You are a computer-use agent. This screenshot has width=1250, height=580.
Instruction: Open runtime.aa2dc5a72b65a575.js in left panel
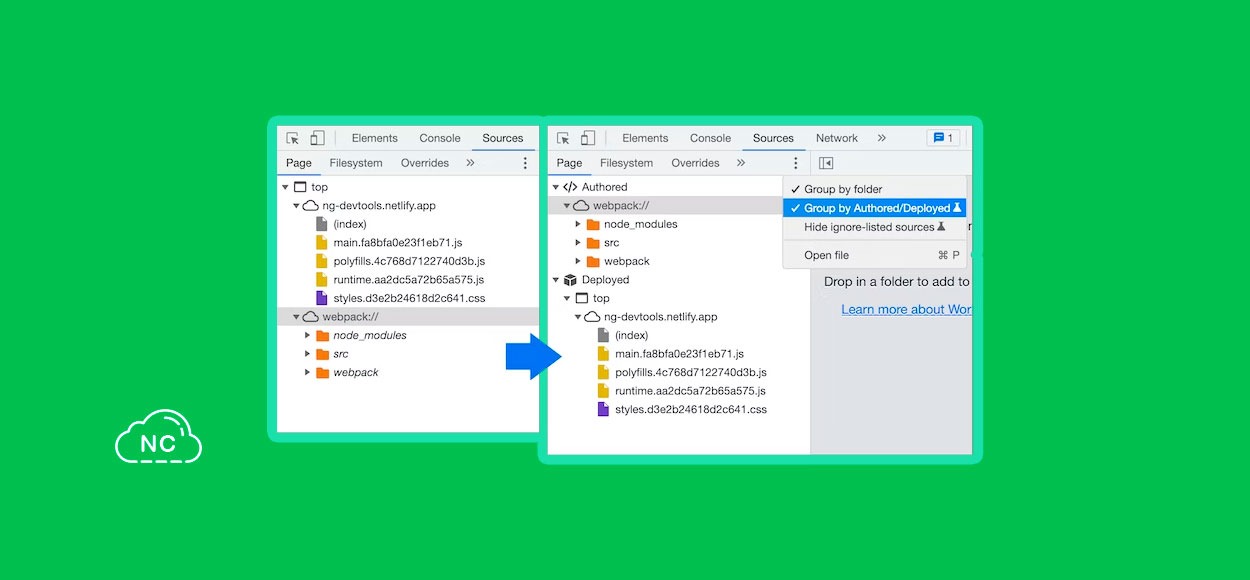click(409, 280)
